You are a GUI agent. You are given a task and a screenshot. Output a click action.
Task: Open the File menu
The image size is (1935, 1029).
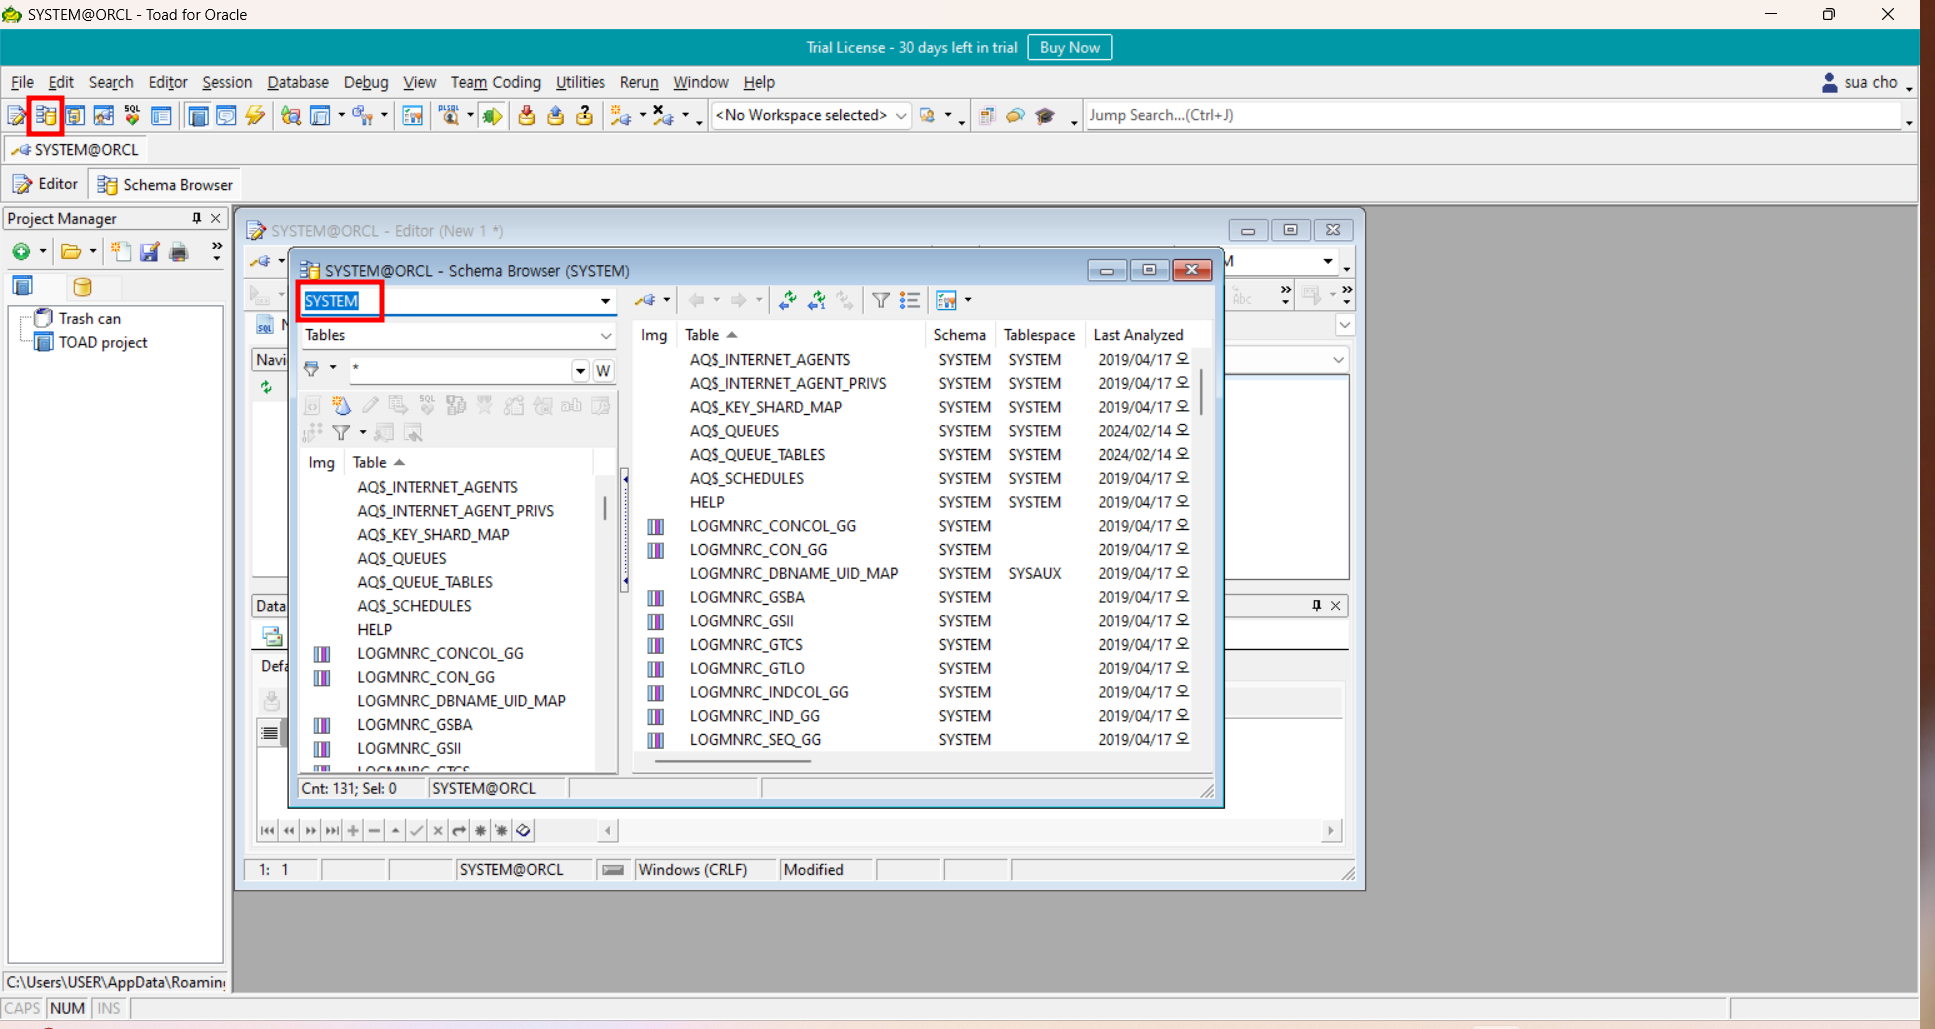point(22,82)
